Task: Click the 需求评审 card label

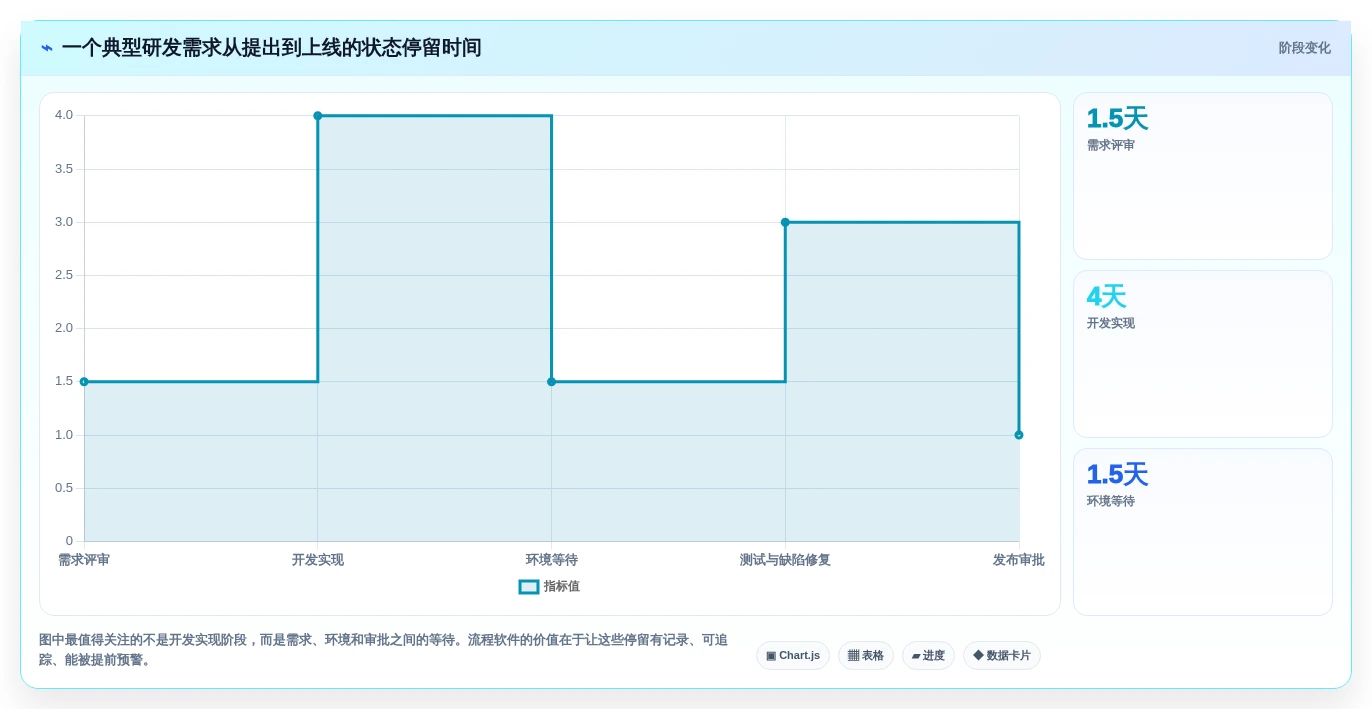Action: (1111, 146)
